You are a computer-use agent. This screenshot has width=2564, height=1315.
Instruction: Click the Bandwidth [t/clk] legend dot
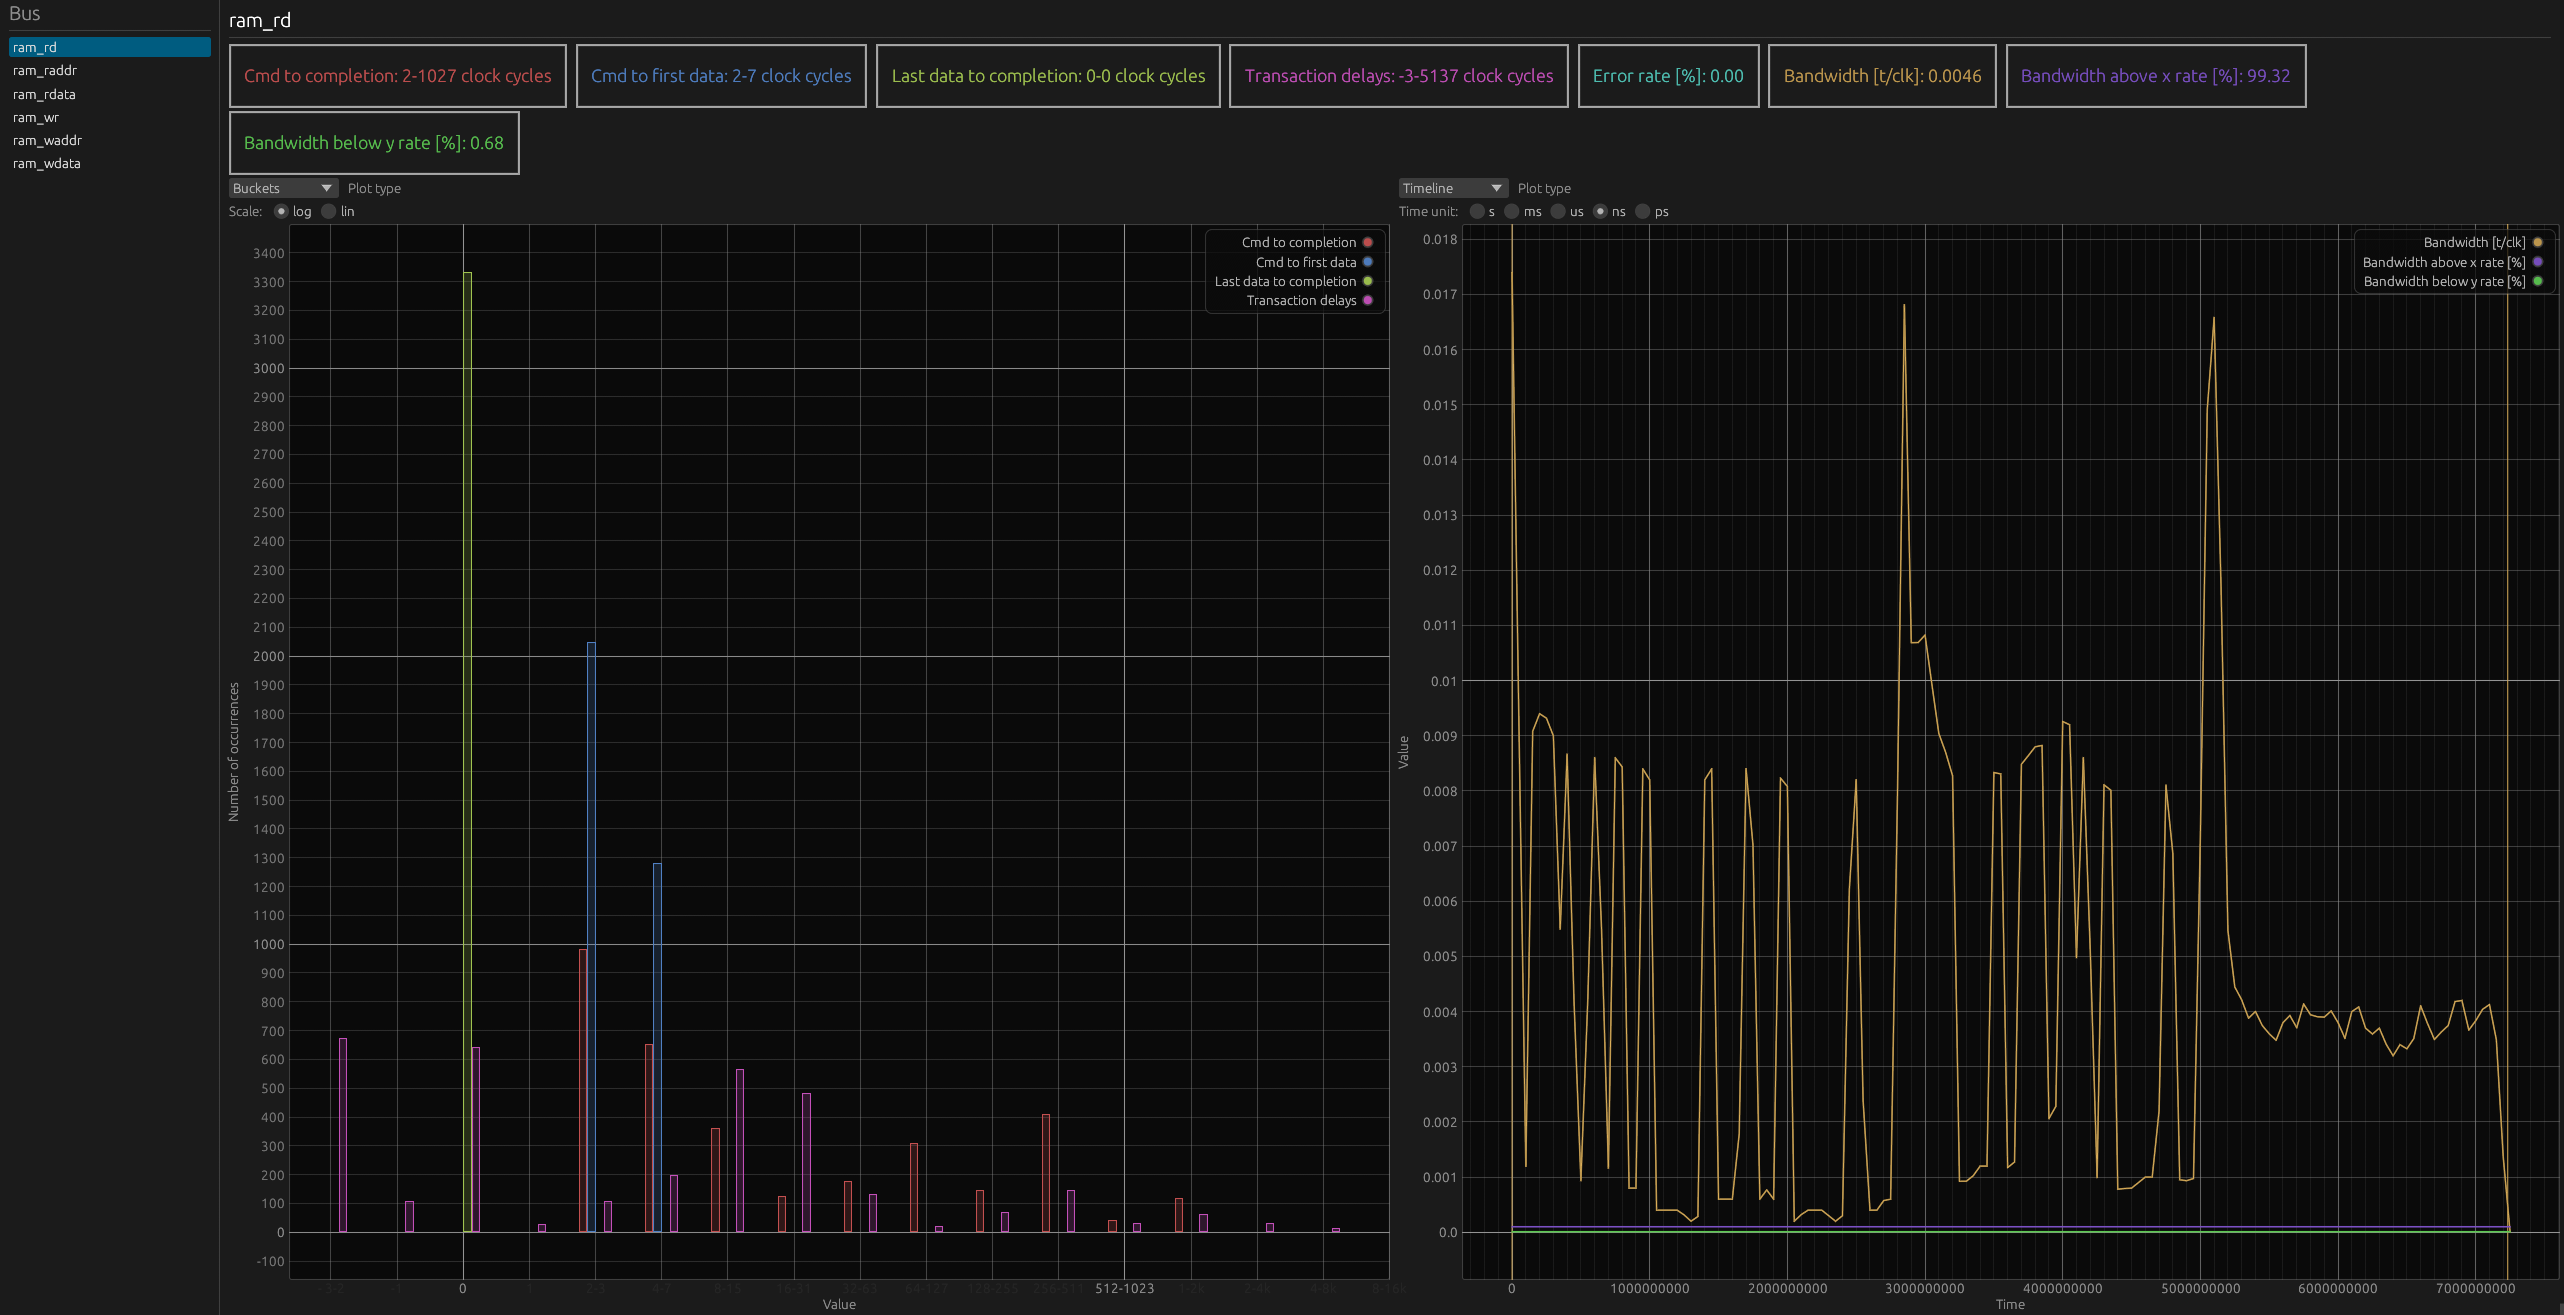coord(2537,242)
